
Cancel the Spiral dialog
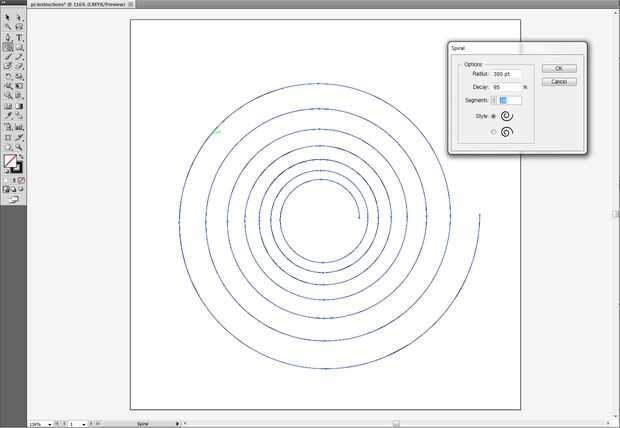point(559,81)
